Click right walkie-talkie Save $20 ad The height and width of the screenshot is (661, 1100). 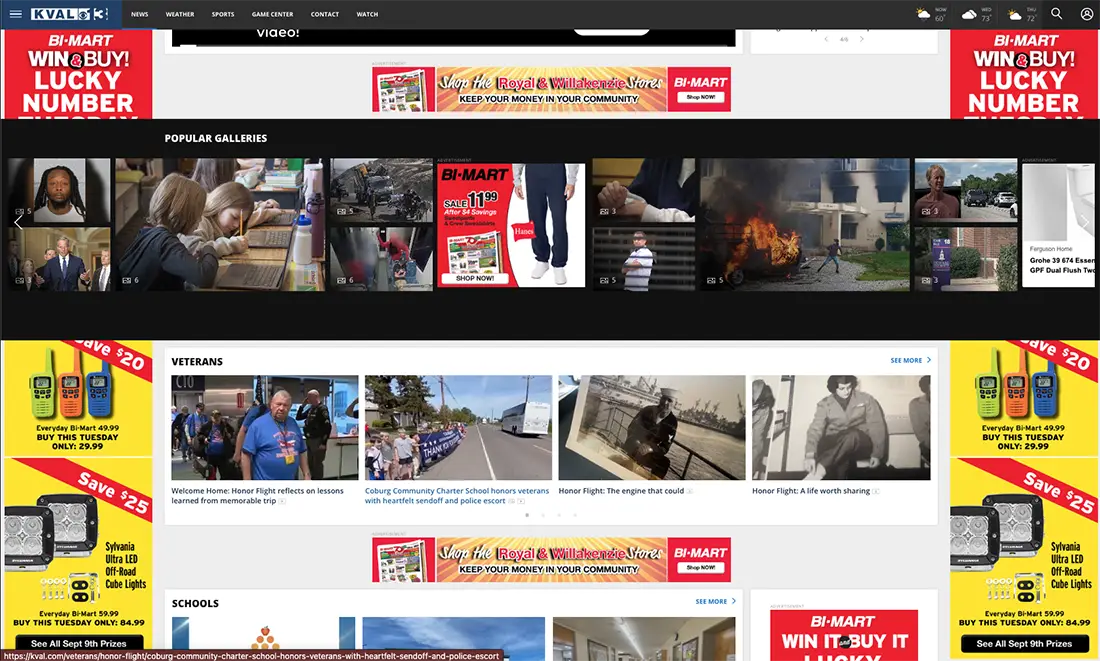pyautogui.click(x=1024, y=398)
